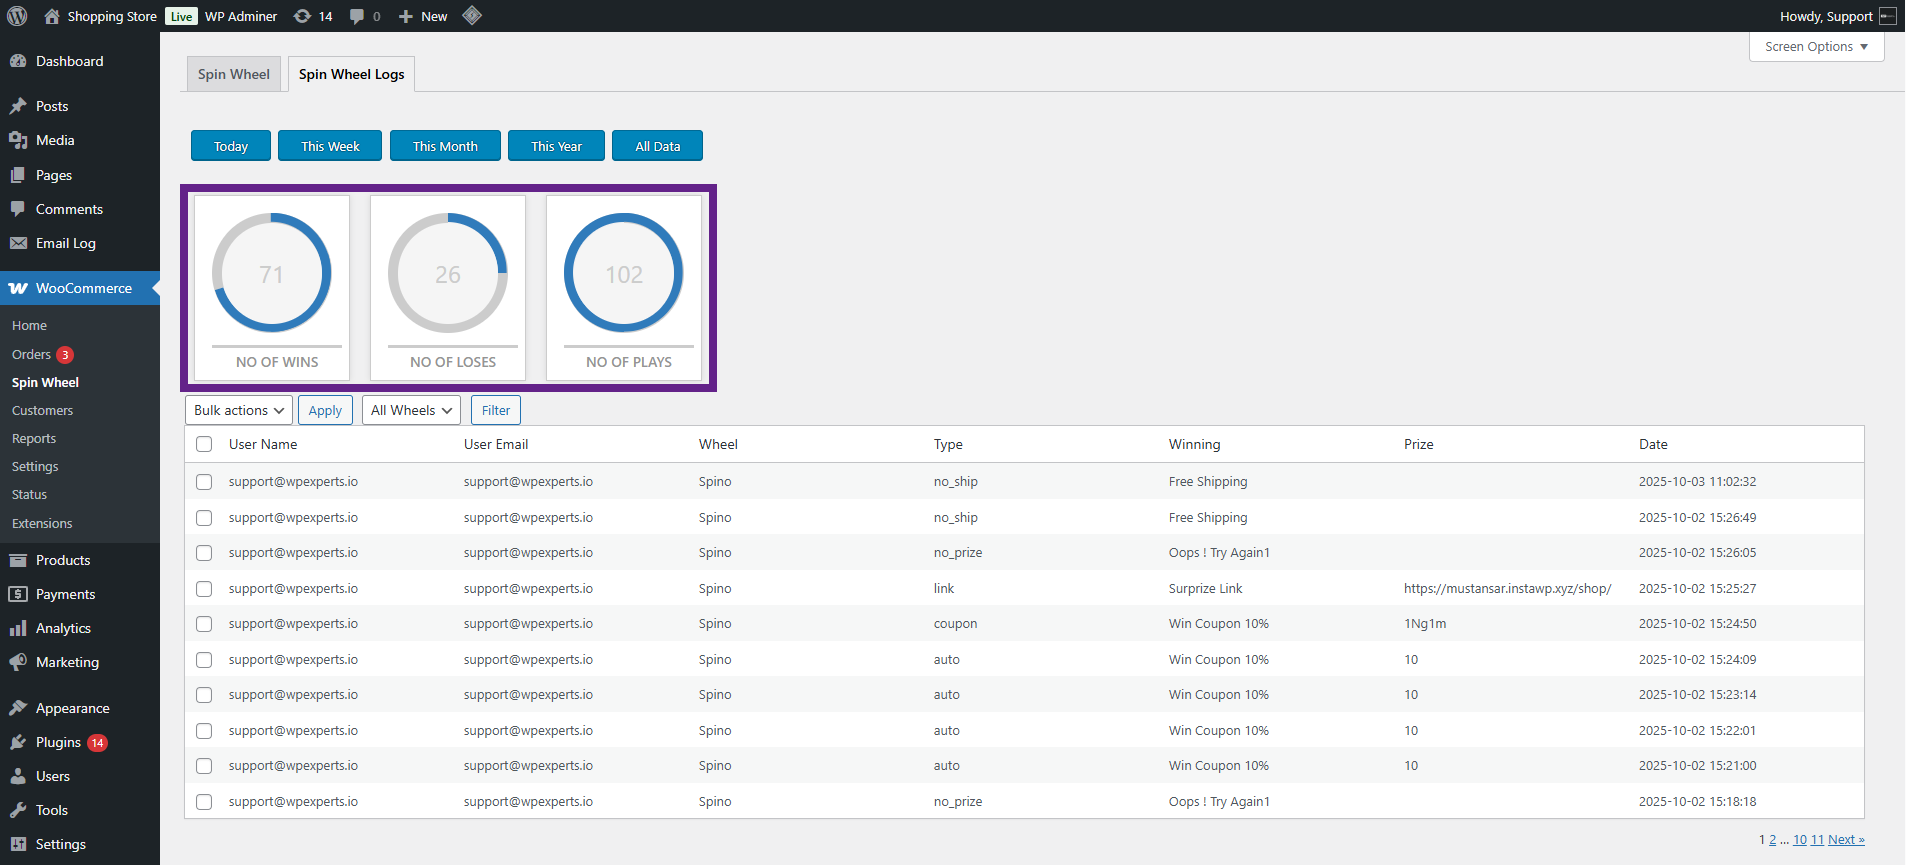The image size is (1906, 865).
Task: Open the Bulk actions dropdown
Action: [239, 410]
